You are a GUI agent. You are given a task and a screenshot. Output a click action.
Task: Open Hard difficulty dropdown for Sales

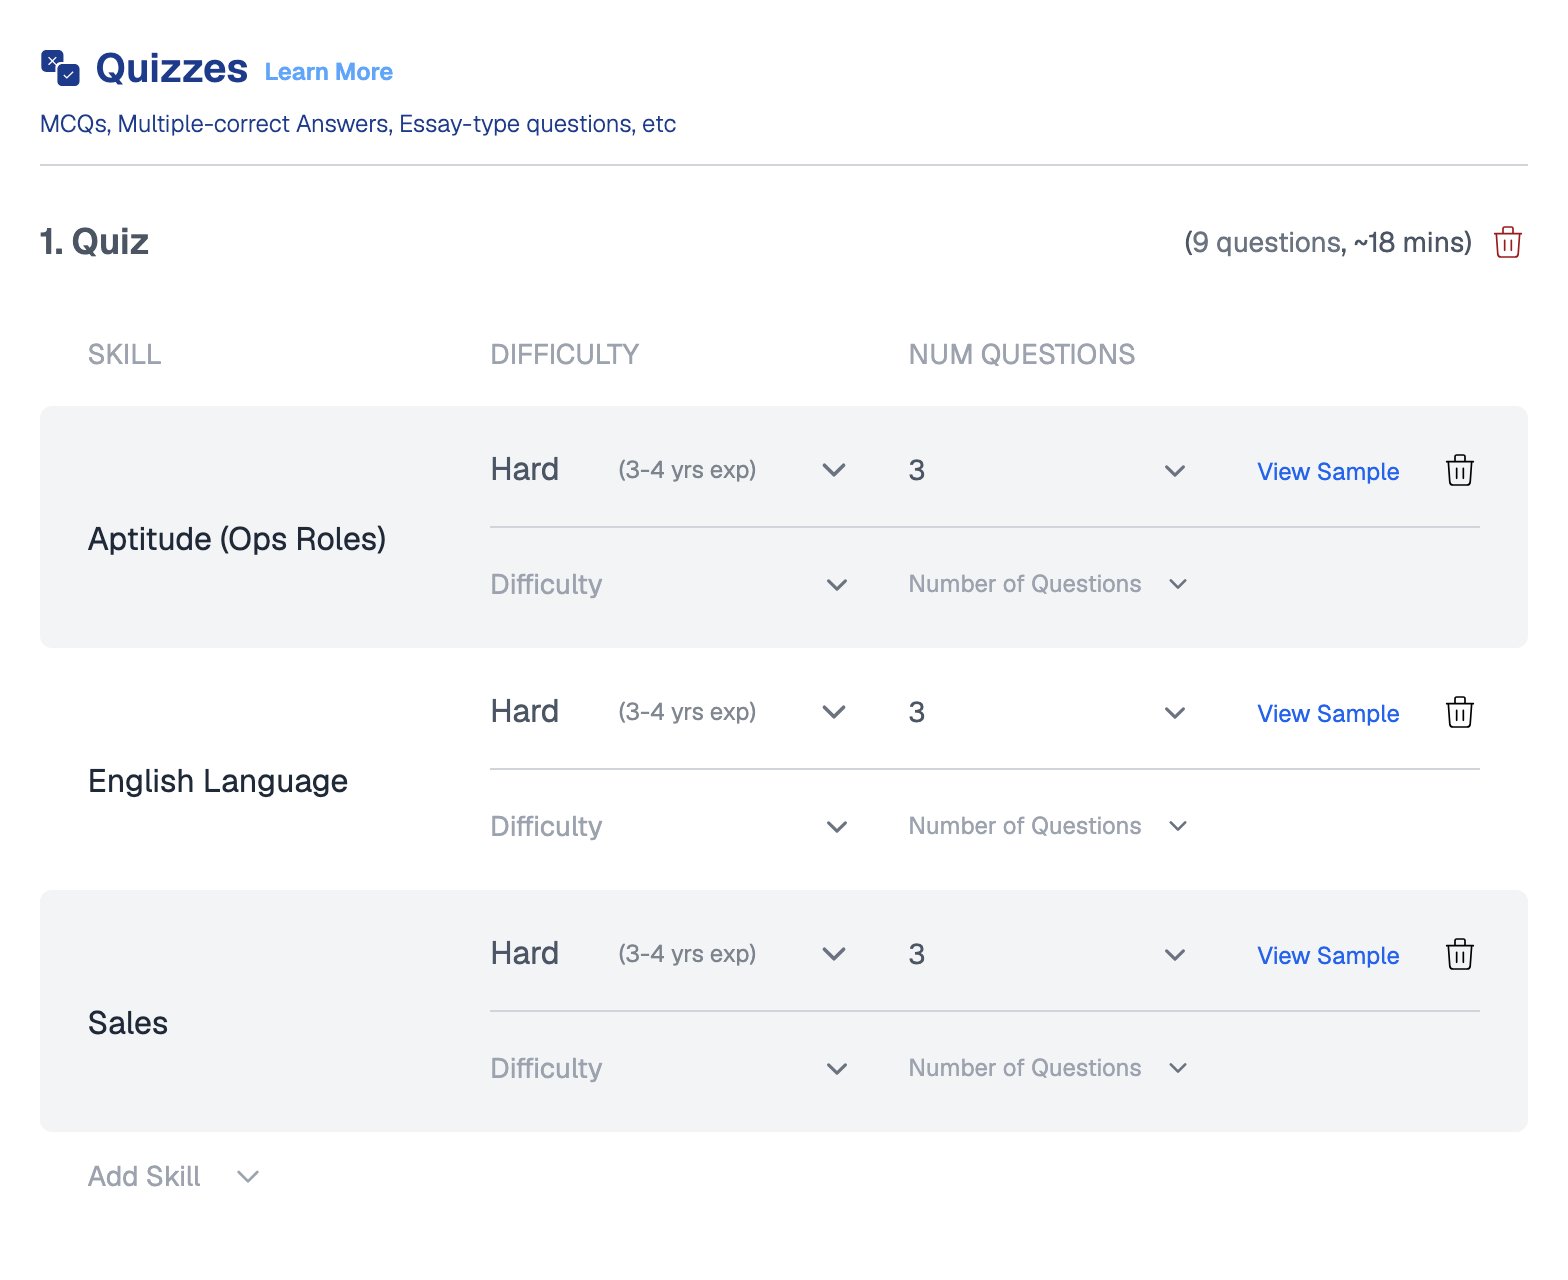tap(669, 953)
